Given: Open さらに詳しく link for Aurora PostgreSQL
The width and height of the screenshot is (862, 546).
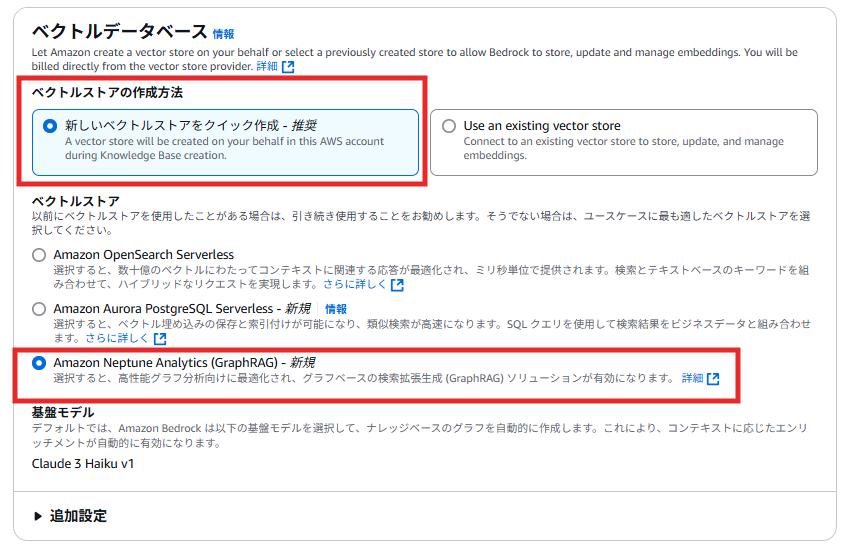Looking at the screenshot, I should click(117, 338).
